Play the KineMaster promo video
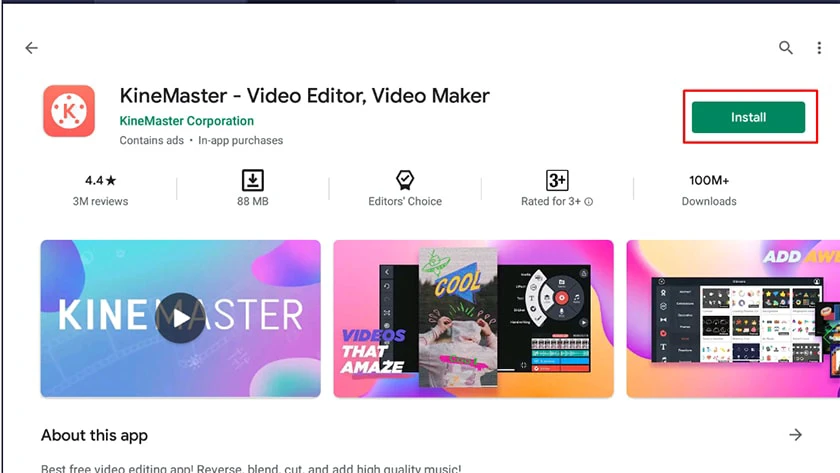 180,318
